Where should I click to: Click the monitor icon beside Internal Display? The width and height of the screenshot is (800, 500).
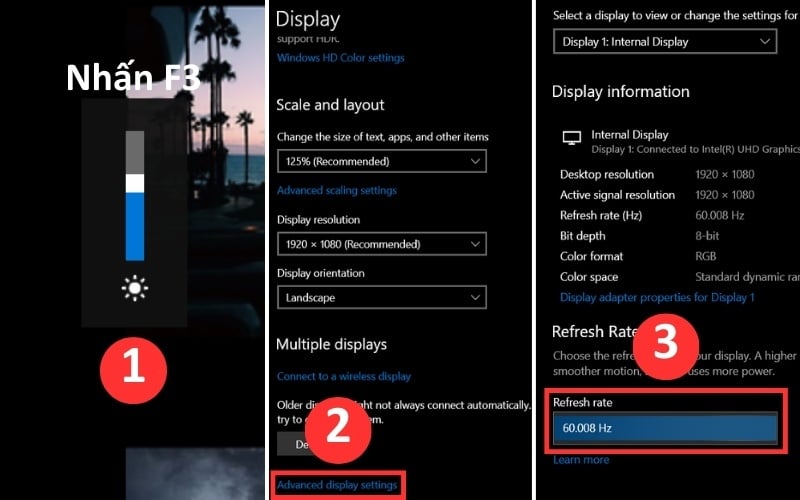pos(571,139)
